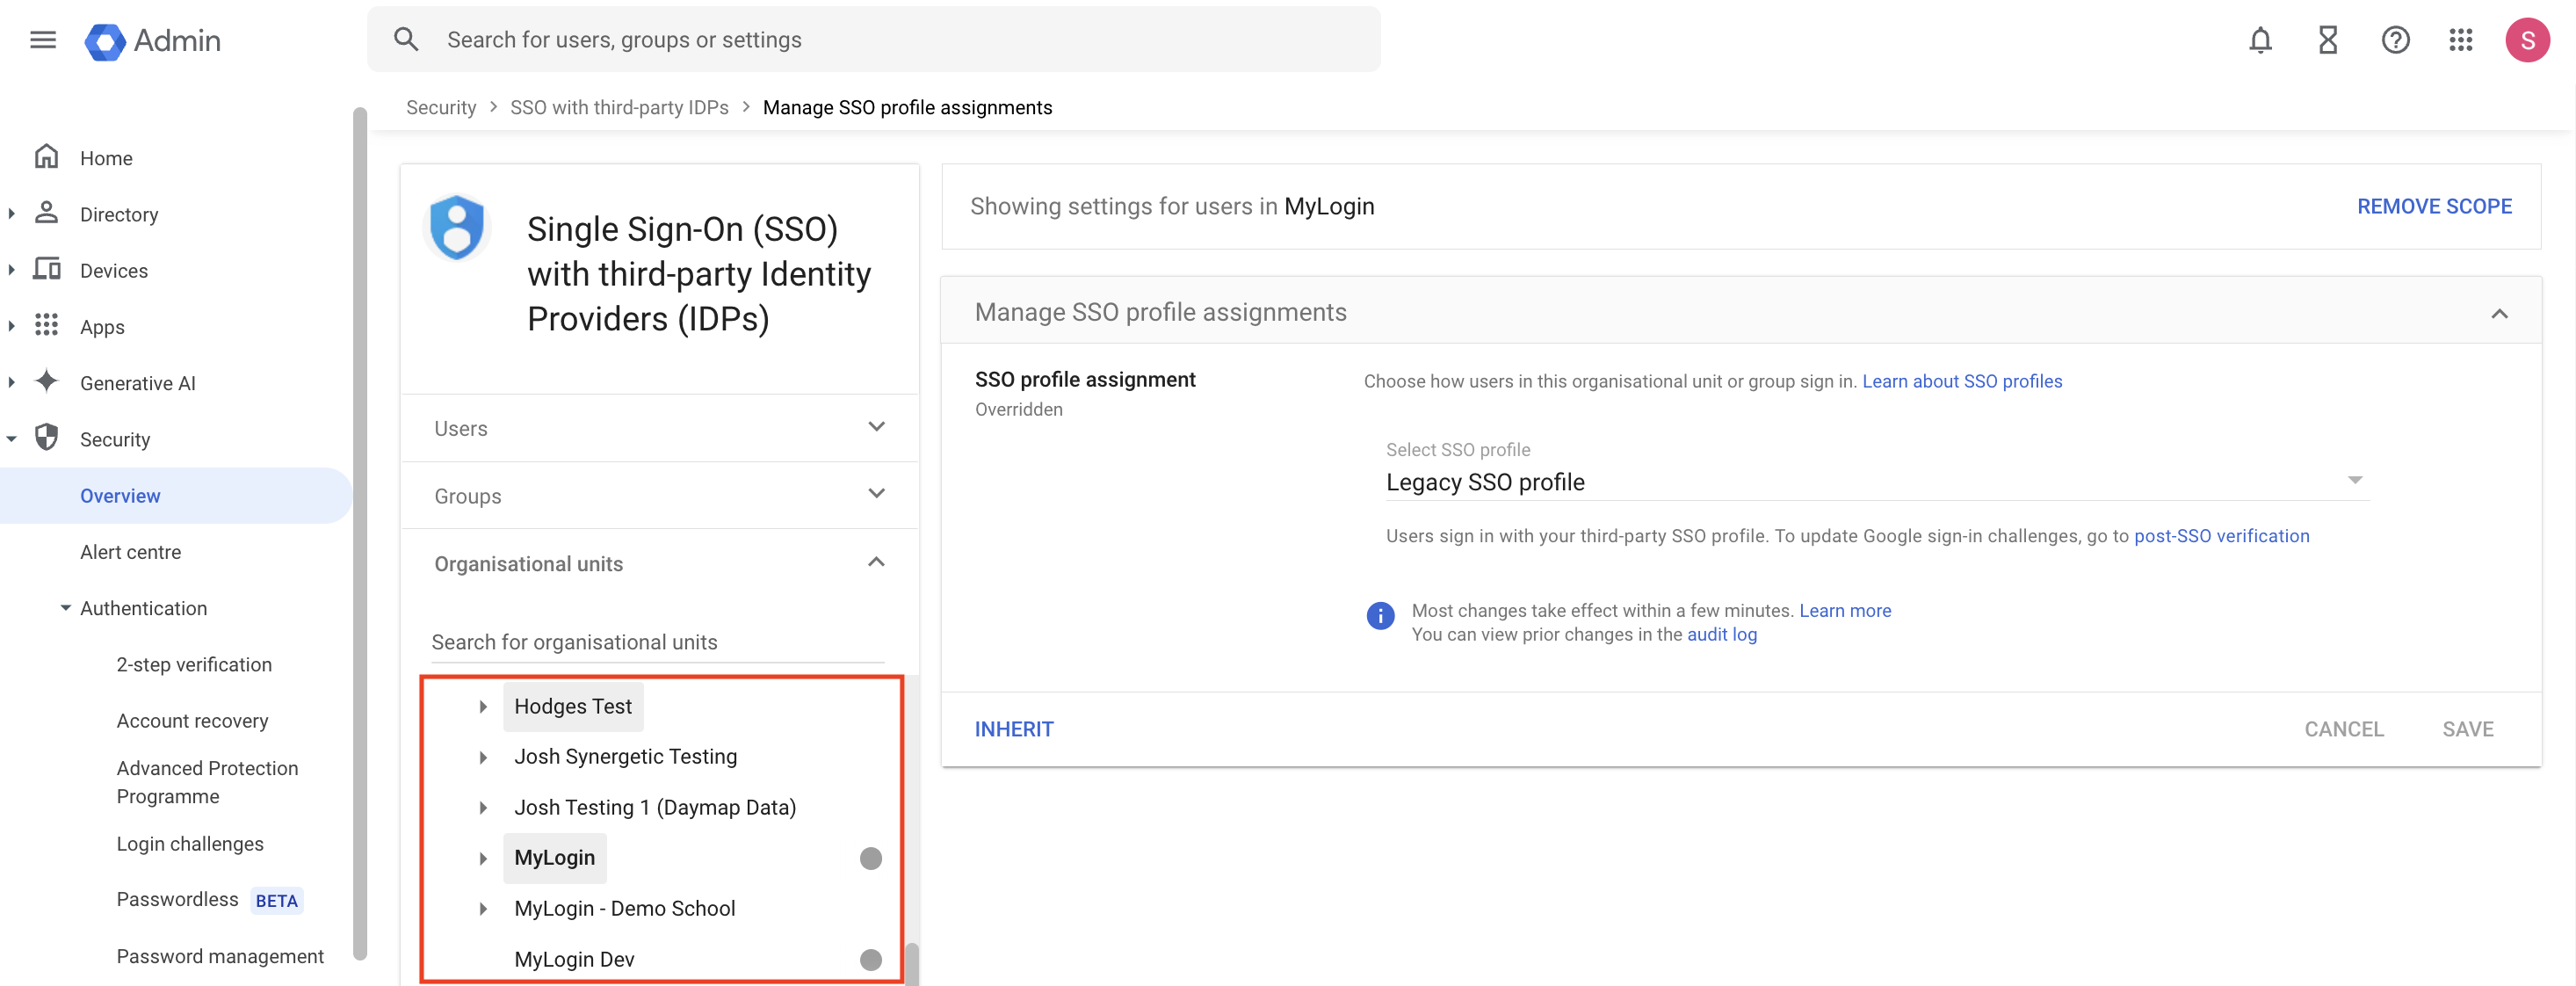2576x986 pixels.
Task: Select MyLogin - Demo School unit
Action: (624, 908)
